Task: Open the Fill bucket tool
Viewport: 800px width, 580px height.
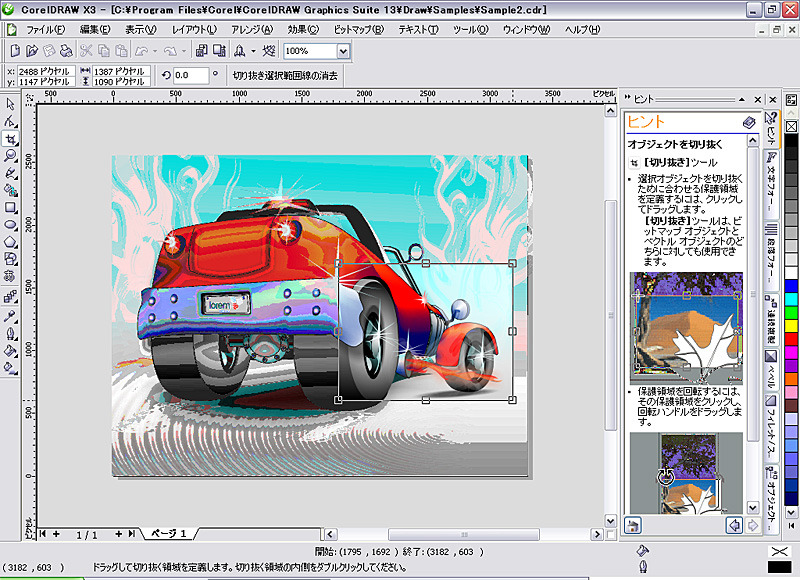Action: pyautogui.click(x=10, y=350)
